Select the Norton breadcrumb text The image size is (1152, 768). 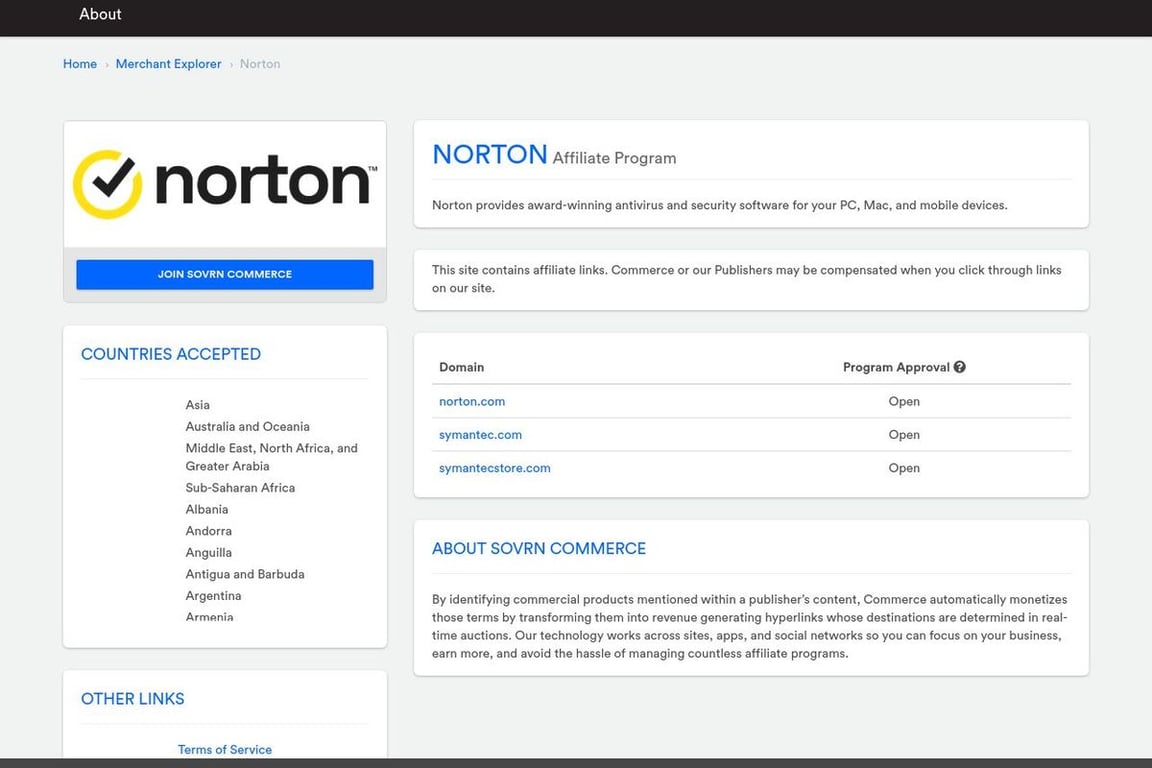[260, 64]
